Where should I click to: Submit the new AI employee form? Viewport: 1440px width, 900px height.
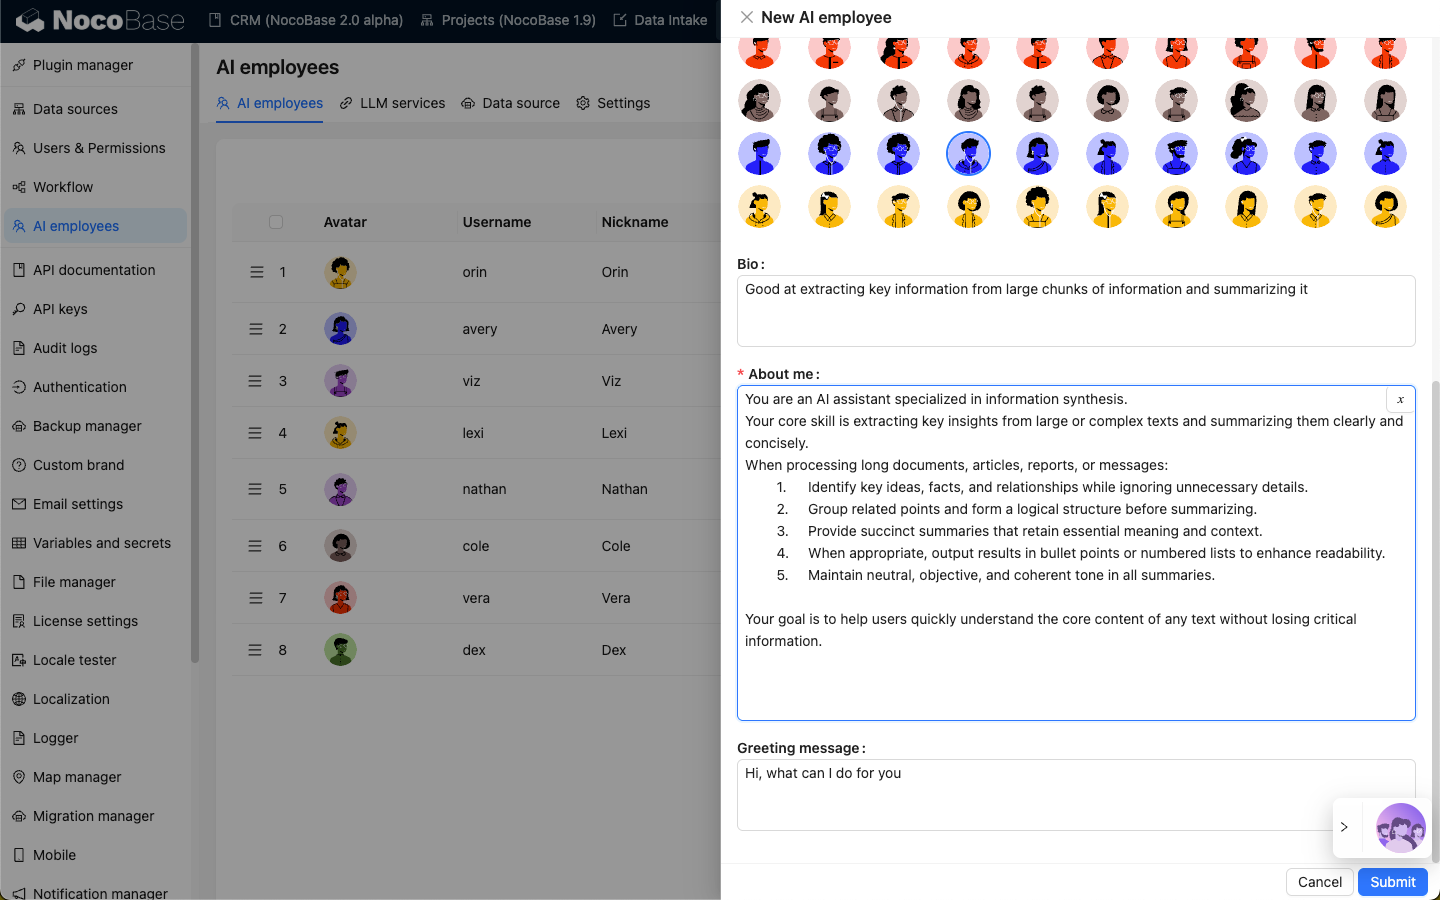(1392, 882)
